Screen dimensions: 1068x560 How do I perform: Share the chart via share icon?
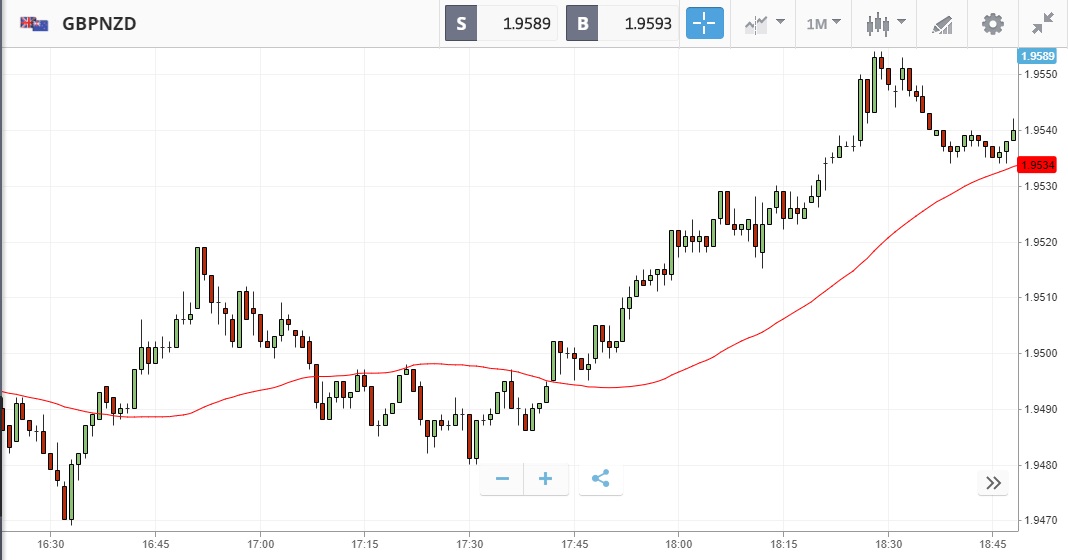point(600,480)
